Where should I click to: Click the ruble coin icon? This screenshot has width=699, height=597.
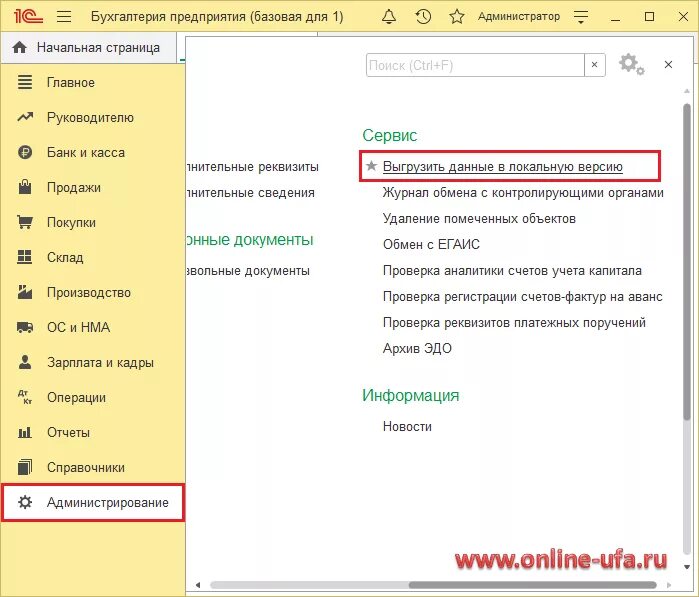pos(25,152)
